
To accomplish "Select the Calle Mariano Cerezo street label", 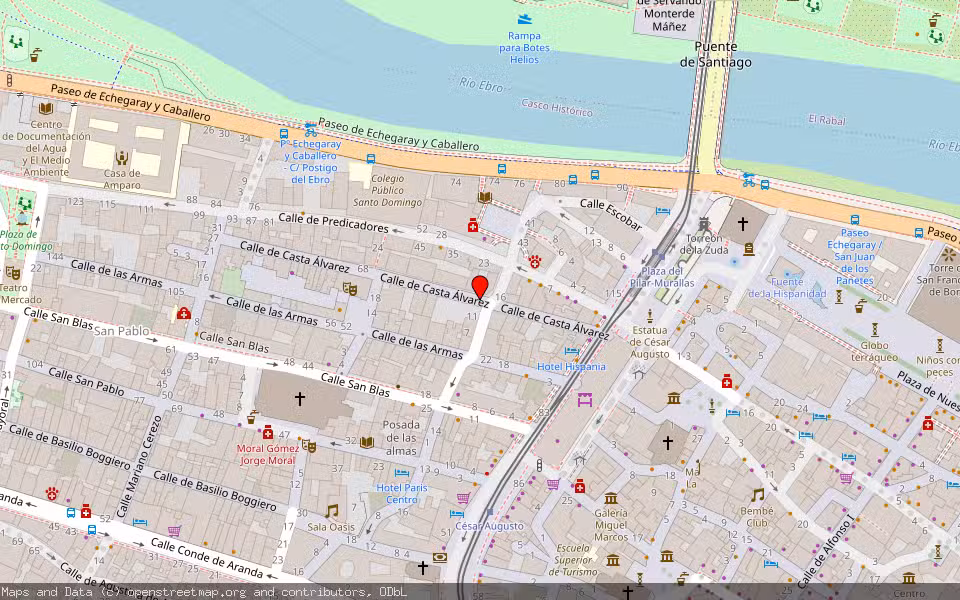I will tap(141, 467).
